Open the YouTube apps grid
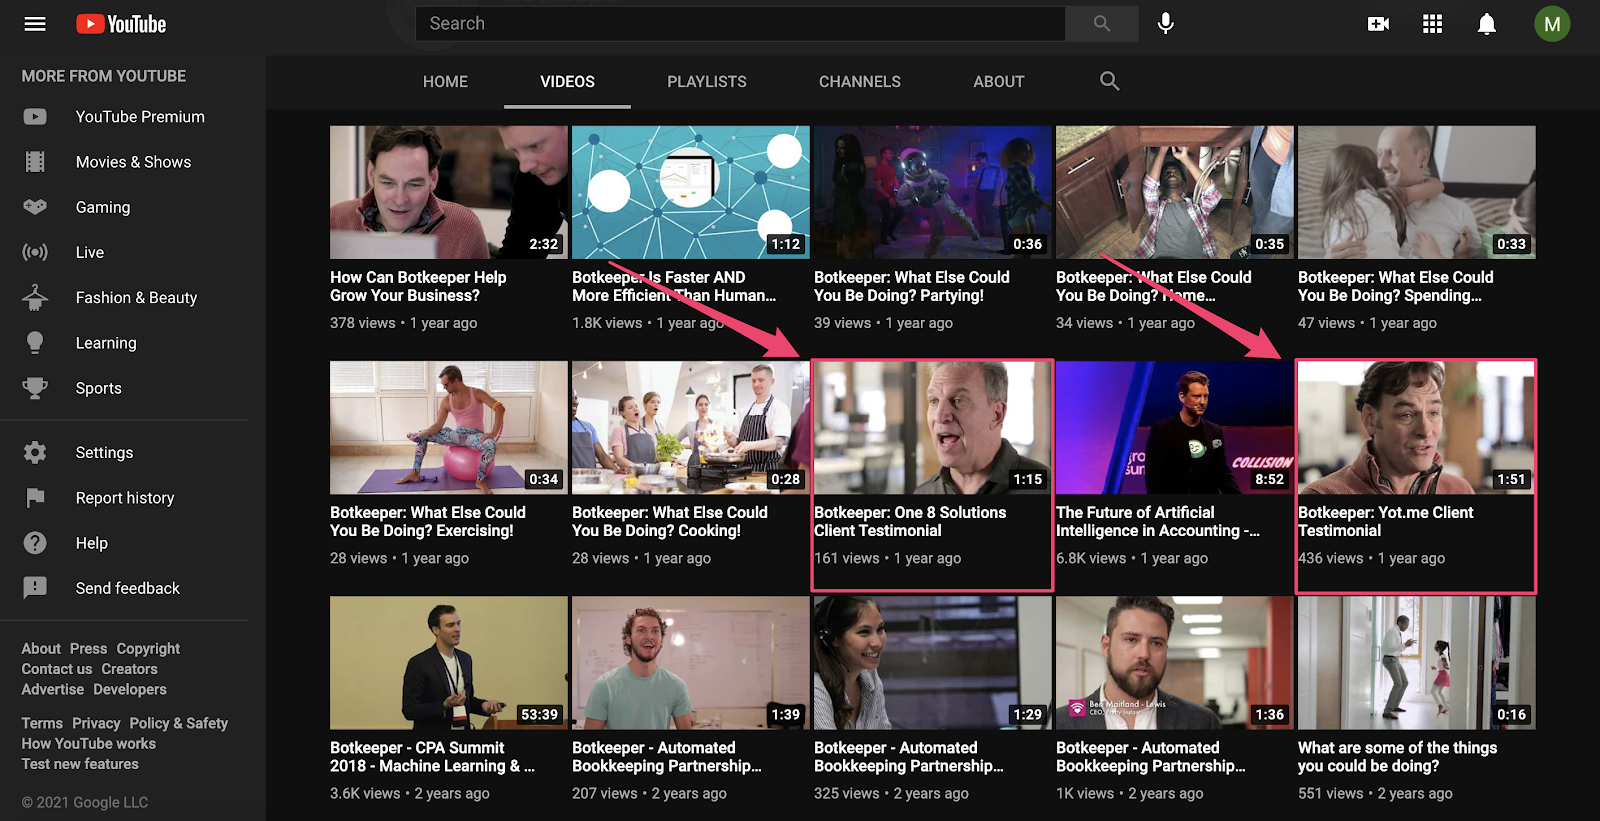 (x=1432, y=24)
